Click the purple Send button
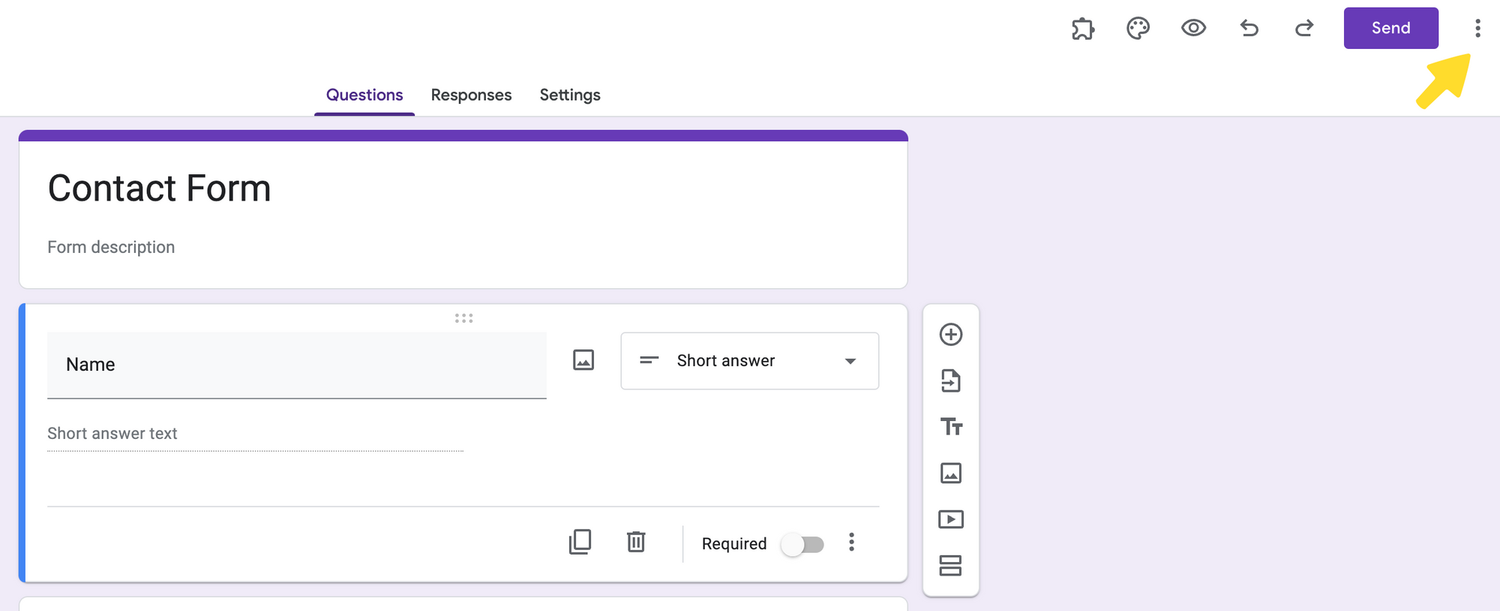 click(1391, 28)
